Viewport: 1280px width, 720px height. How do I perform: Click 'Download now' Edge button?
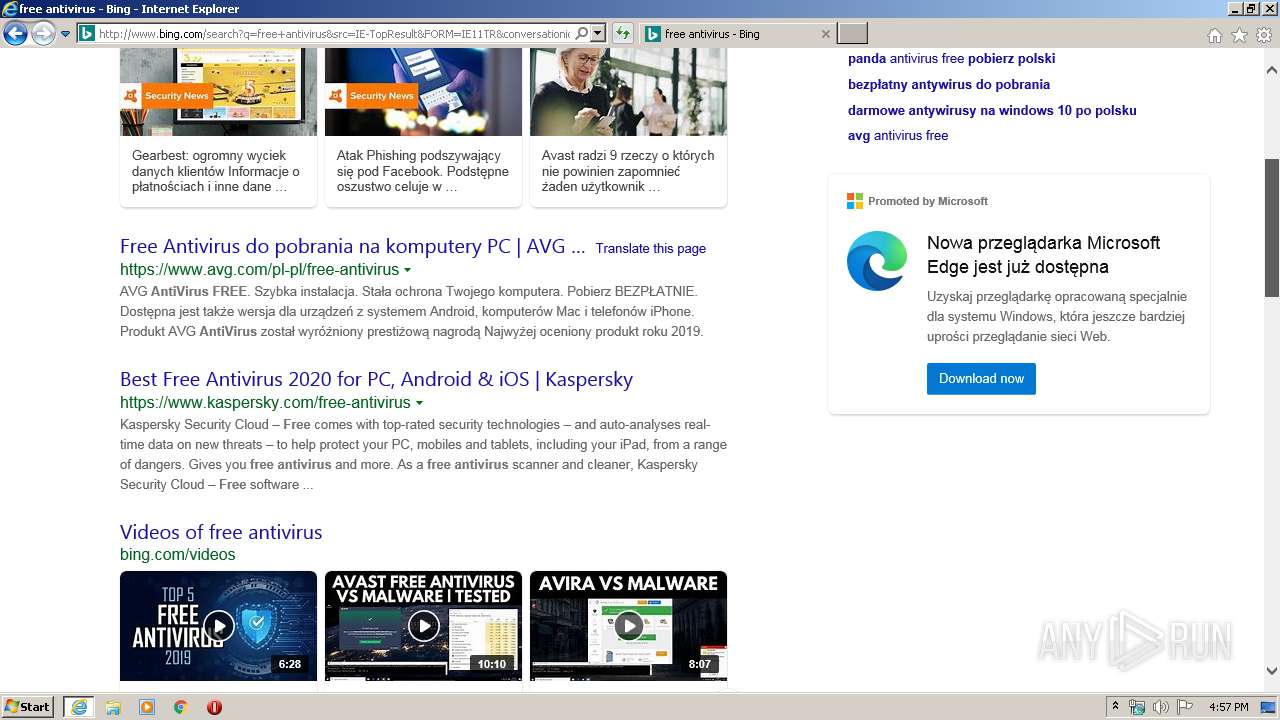point(981,379)
